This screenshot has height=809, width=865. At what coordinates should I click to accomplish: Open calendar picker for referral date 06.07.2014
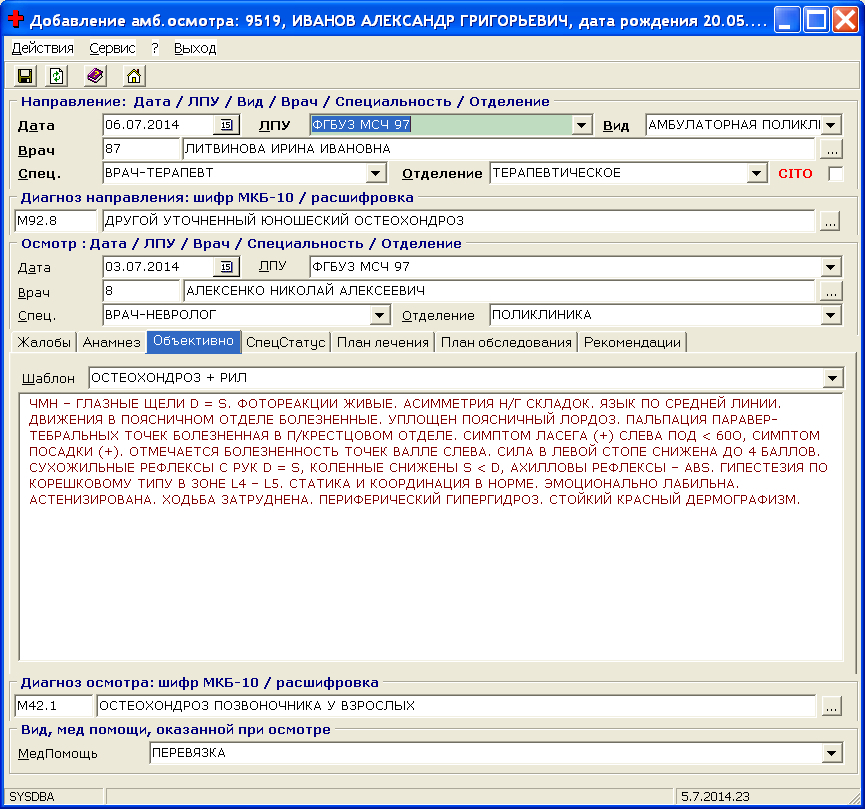pyautogui.click(x=226, y=125)
